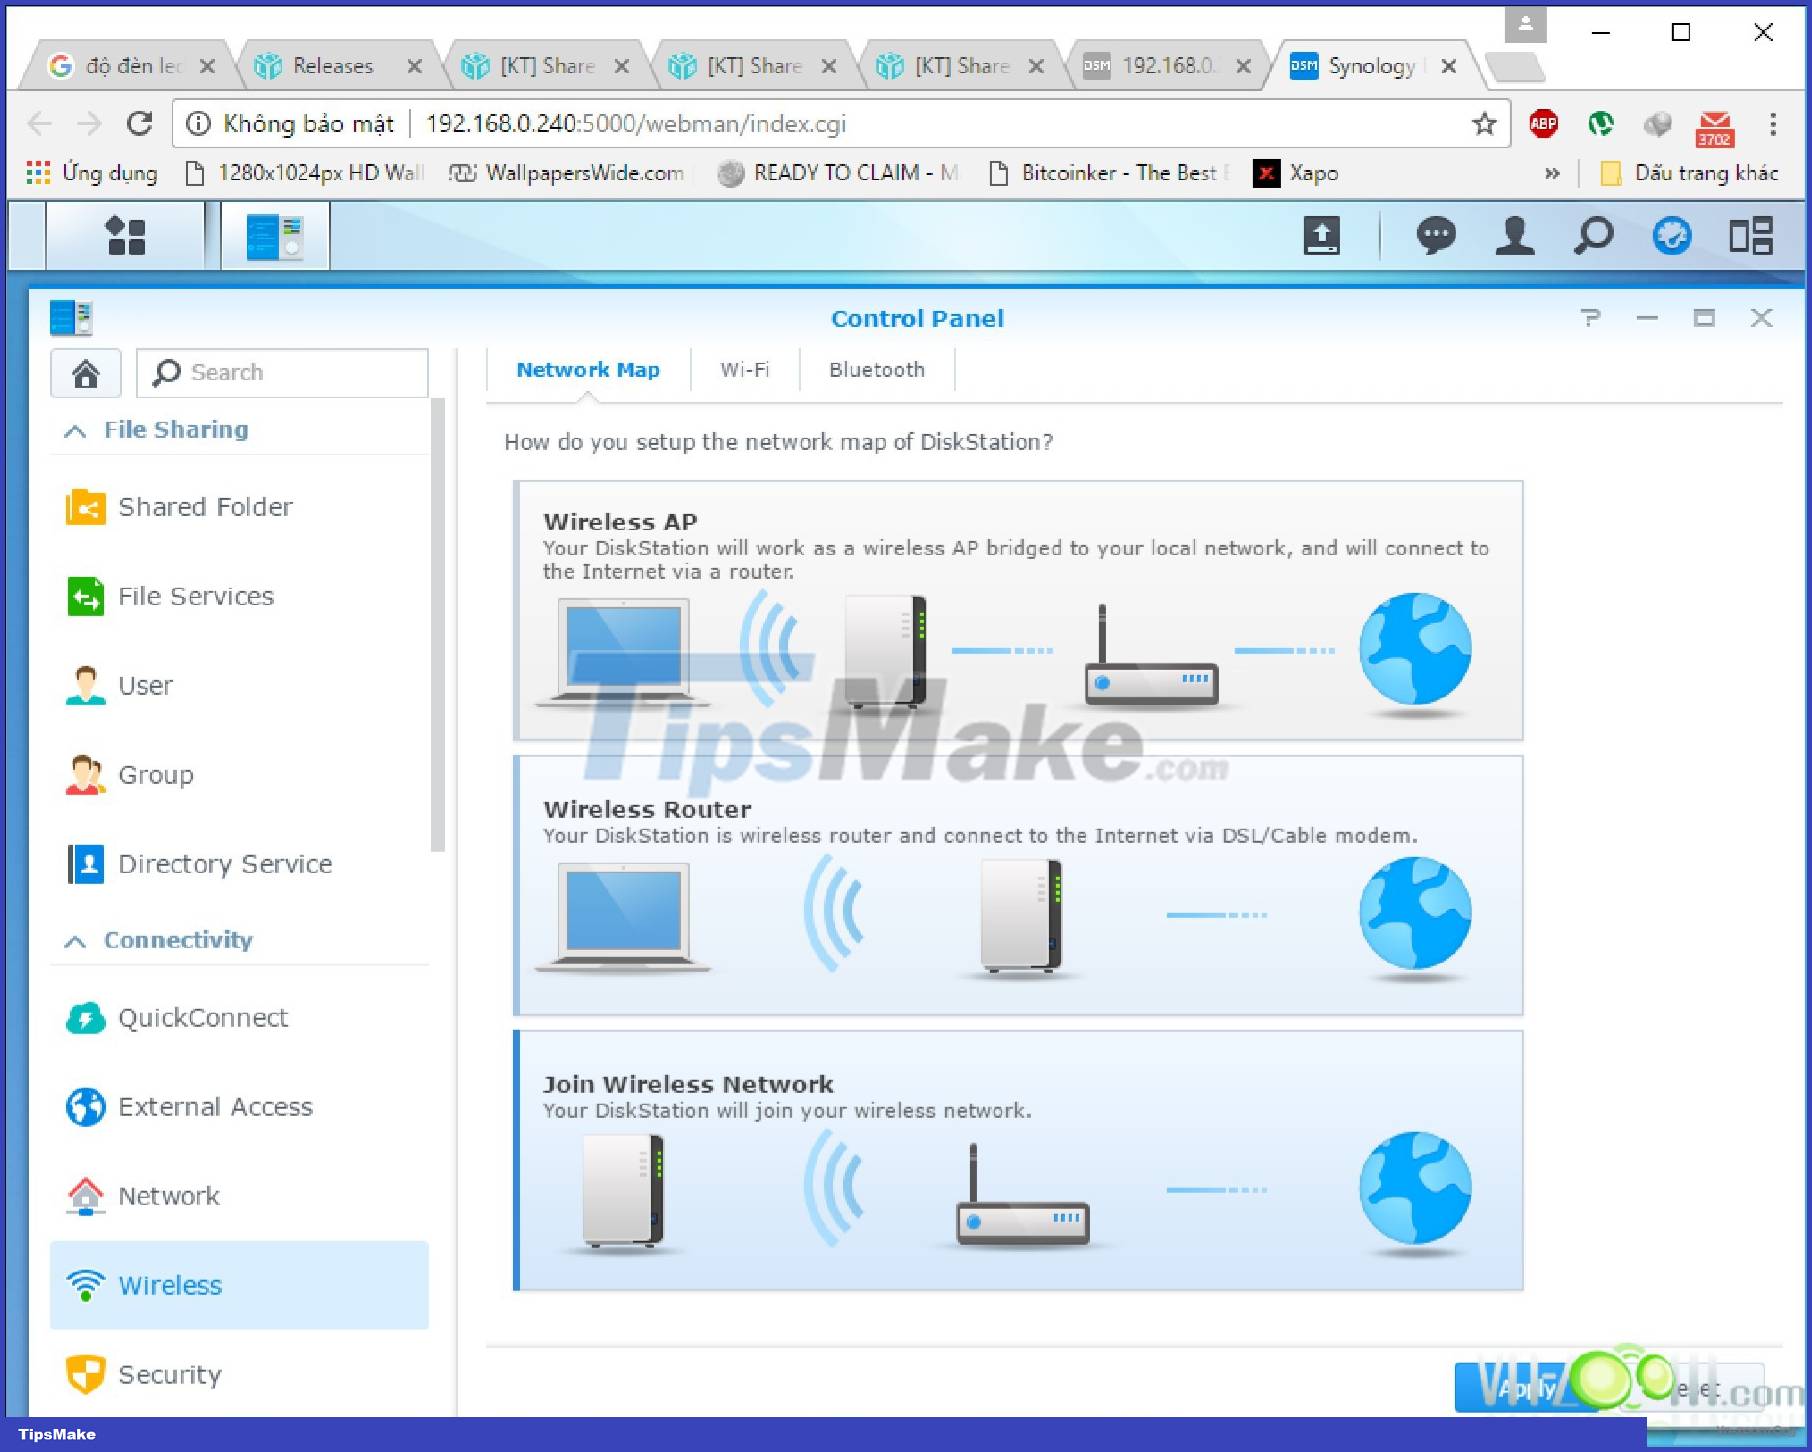This screenshot has width=1812, height=1452.
Task: Collapse the Connectivity section
Action: pos(74,940)
